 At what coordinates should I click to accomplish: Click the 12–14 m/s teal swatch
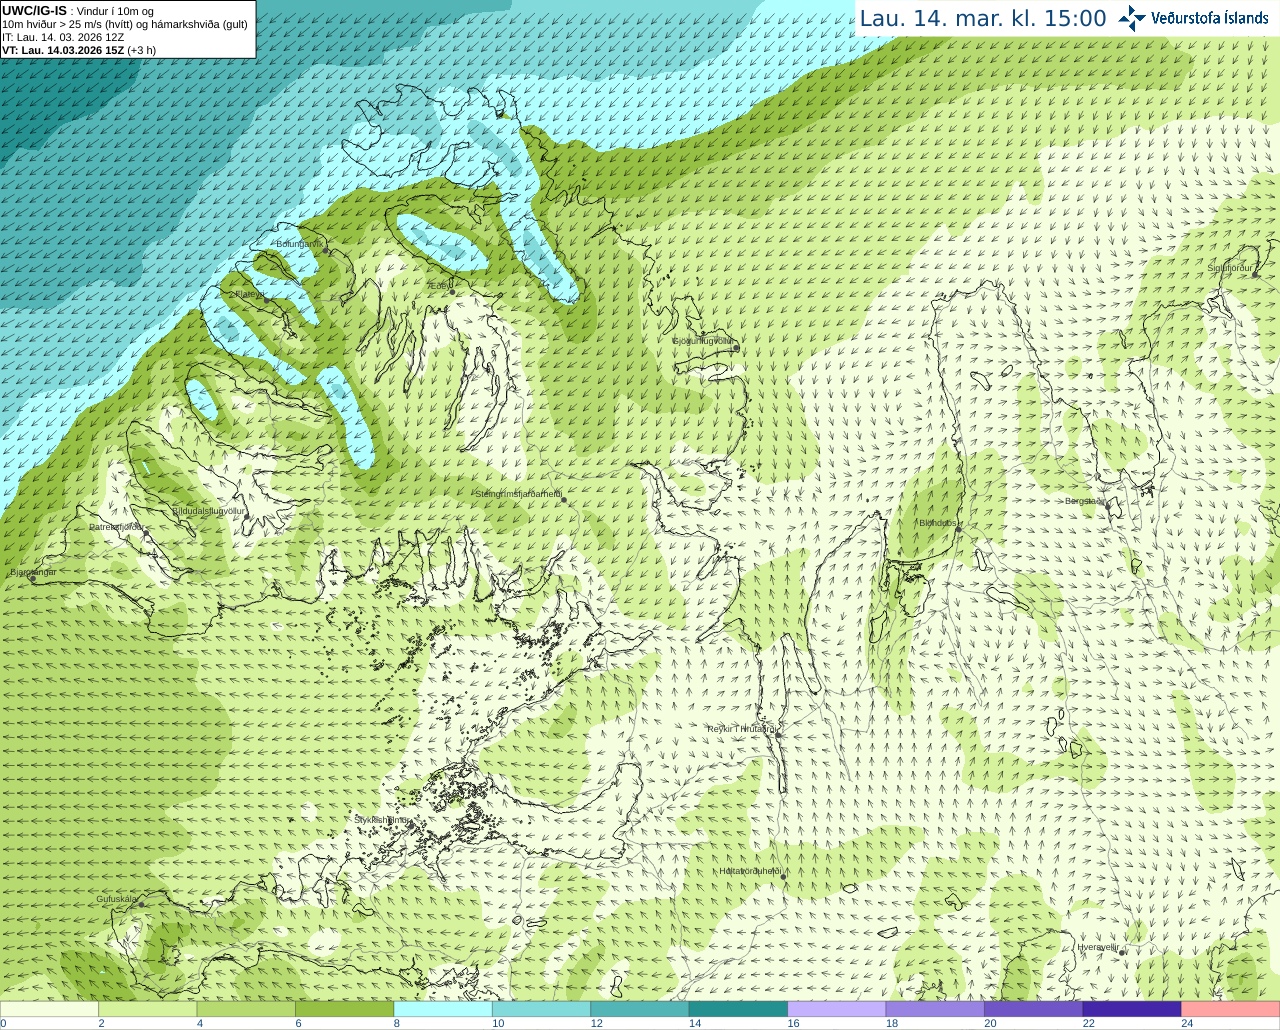click(640, 1009)
